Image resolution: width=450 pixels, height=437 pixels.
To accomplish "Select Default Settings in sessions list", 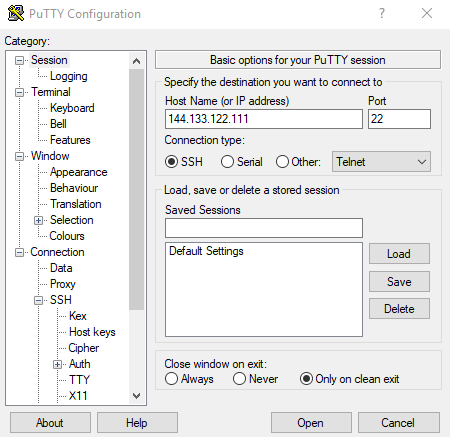I will tap(206, 251).
